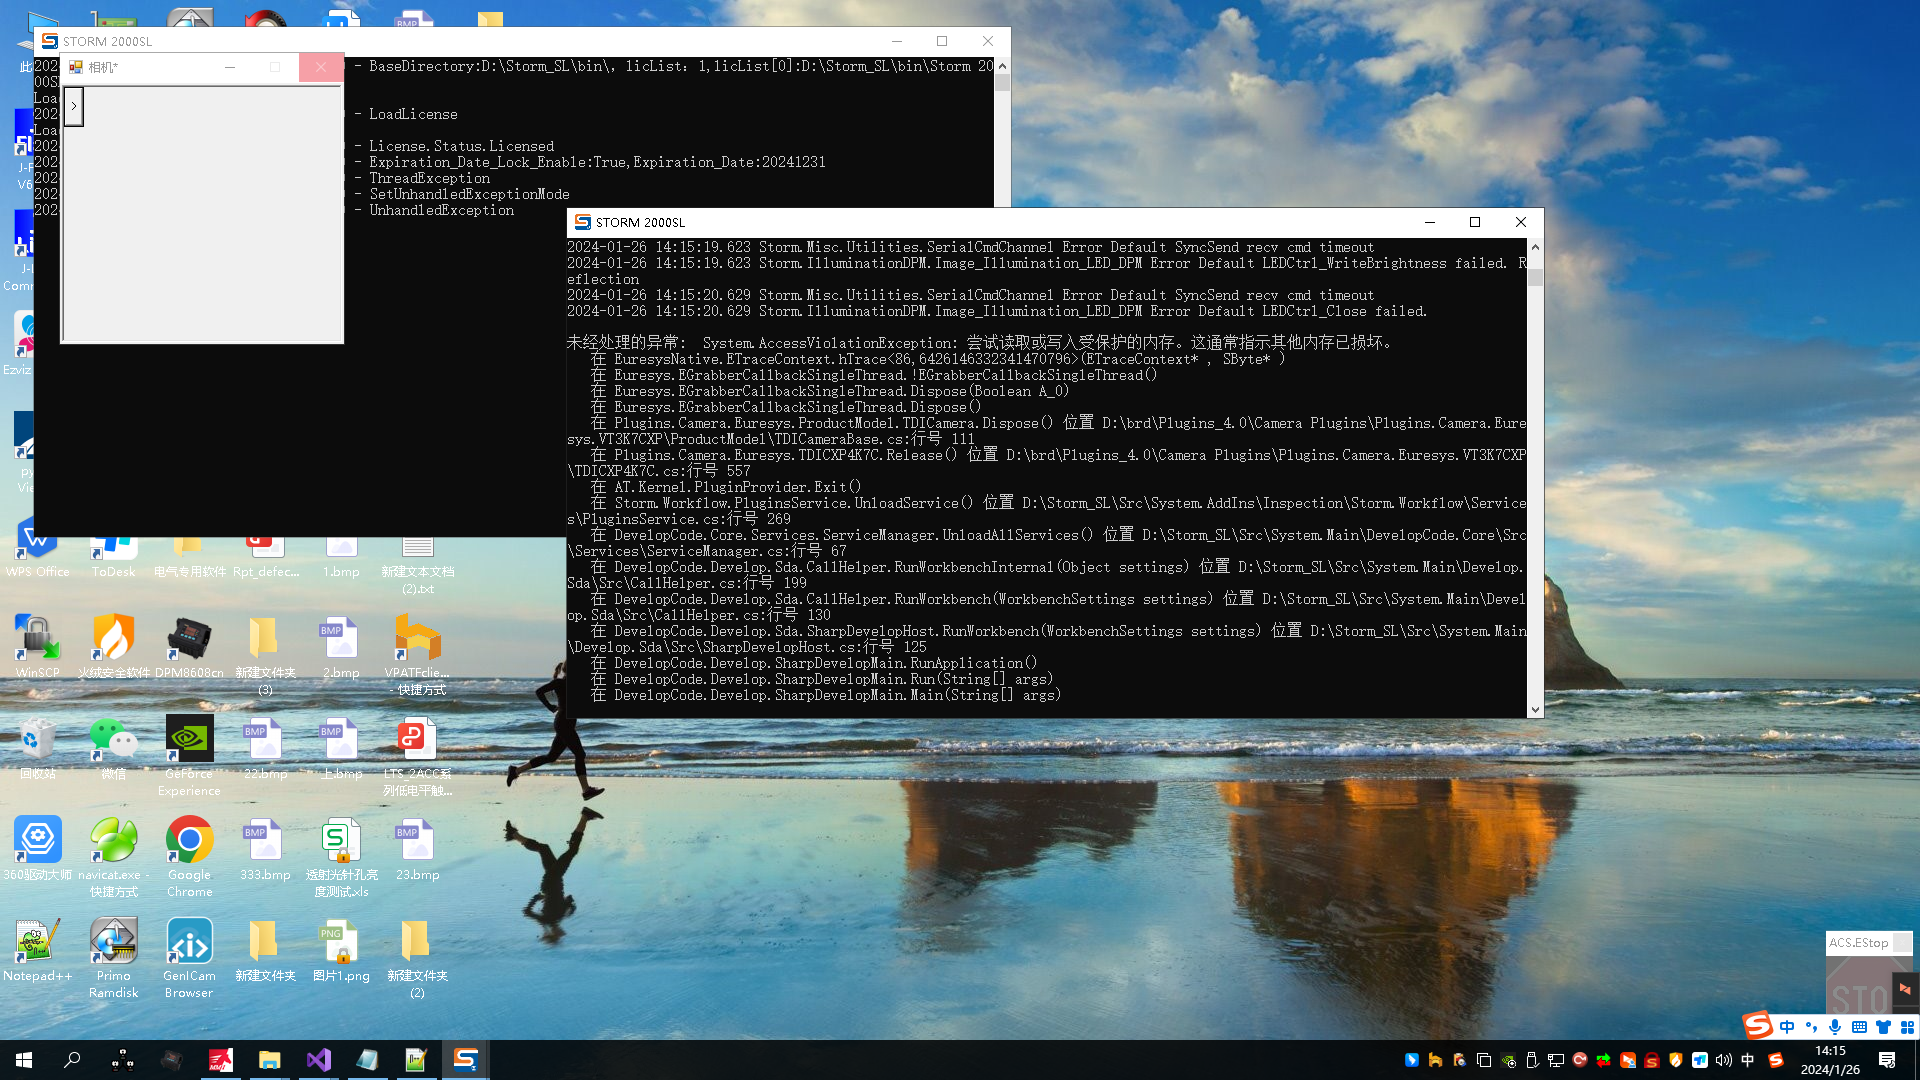Click ToDesk icon in system tray
Screen dimensions: 1920x1080
pos(1699,1060)
